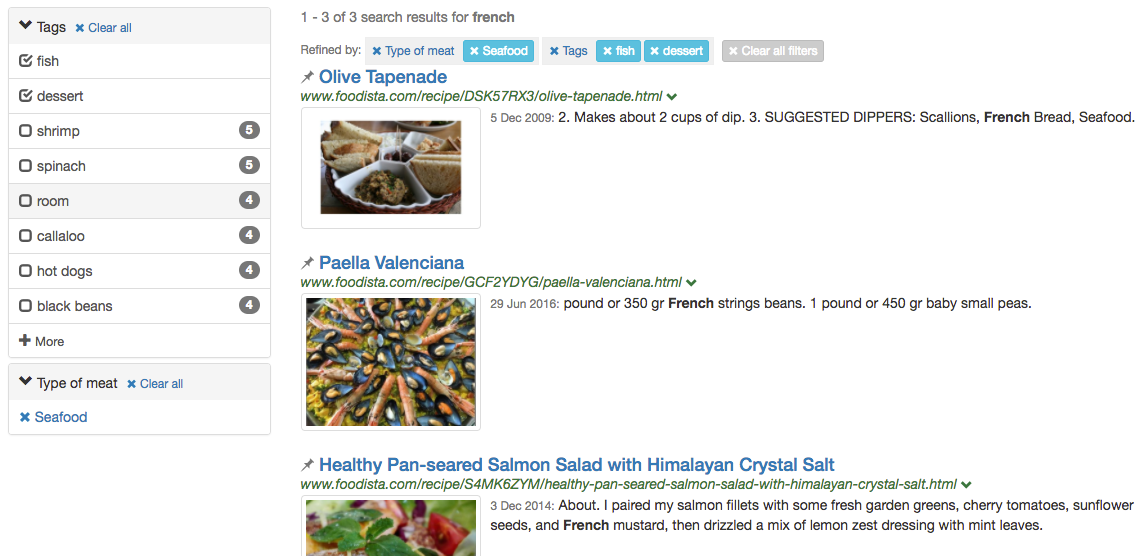
Task: Select the black beans tag checkbox
Action: [26, 306]
